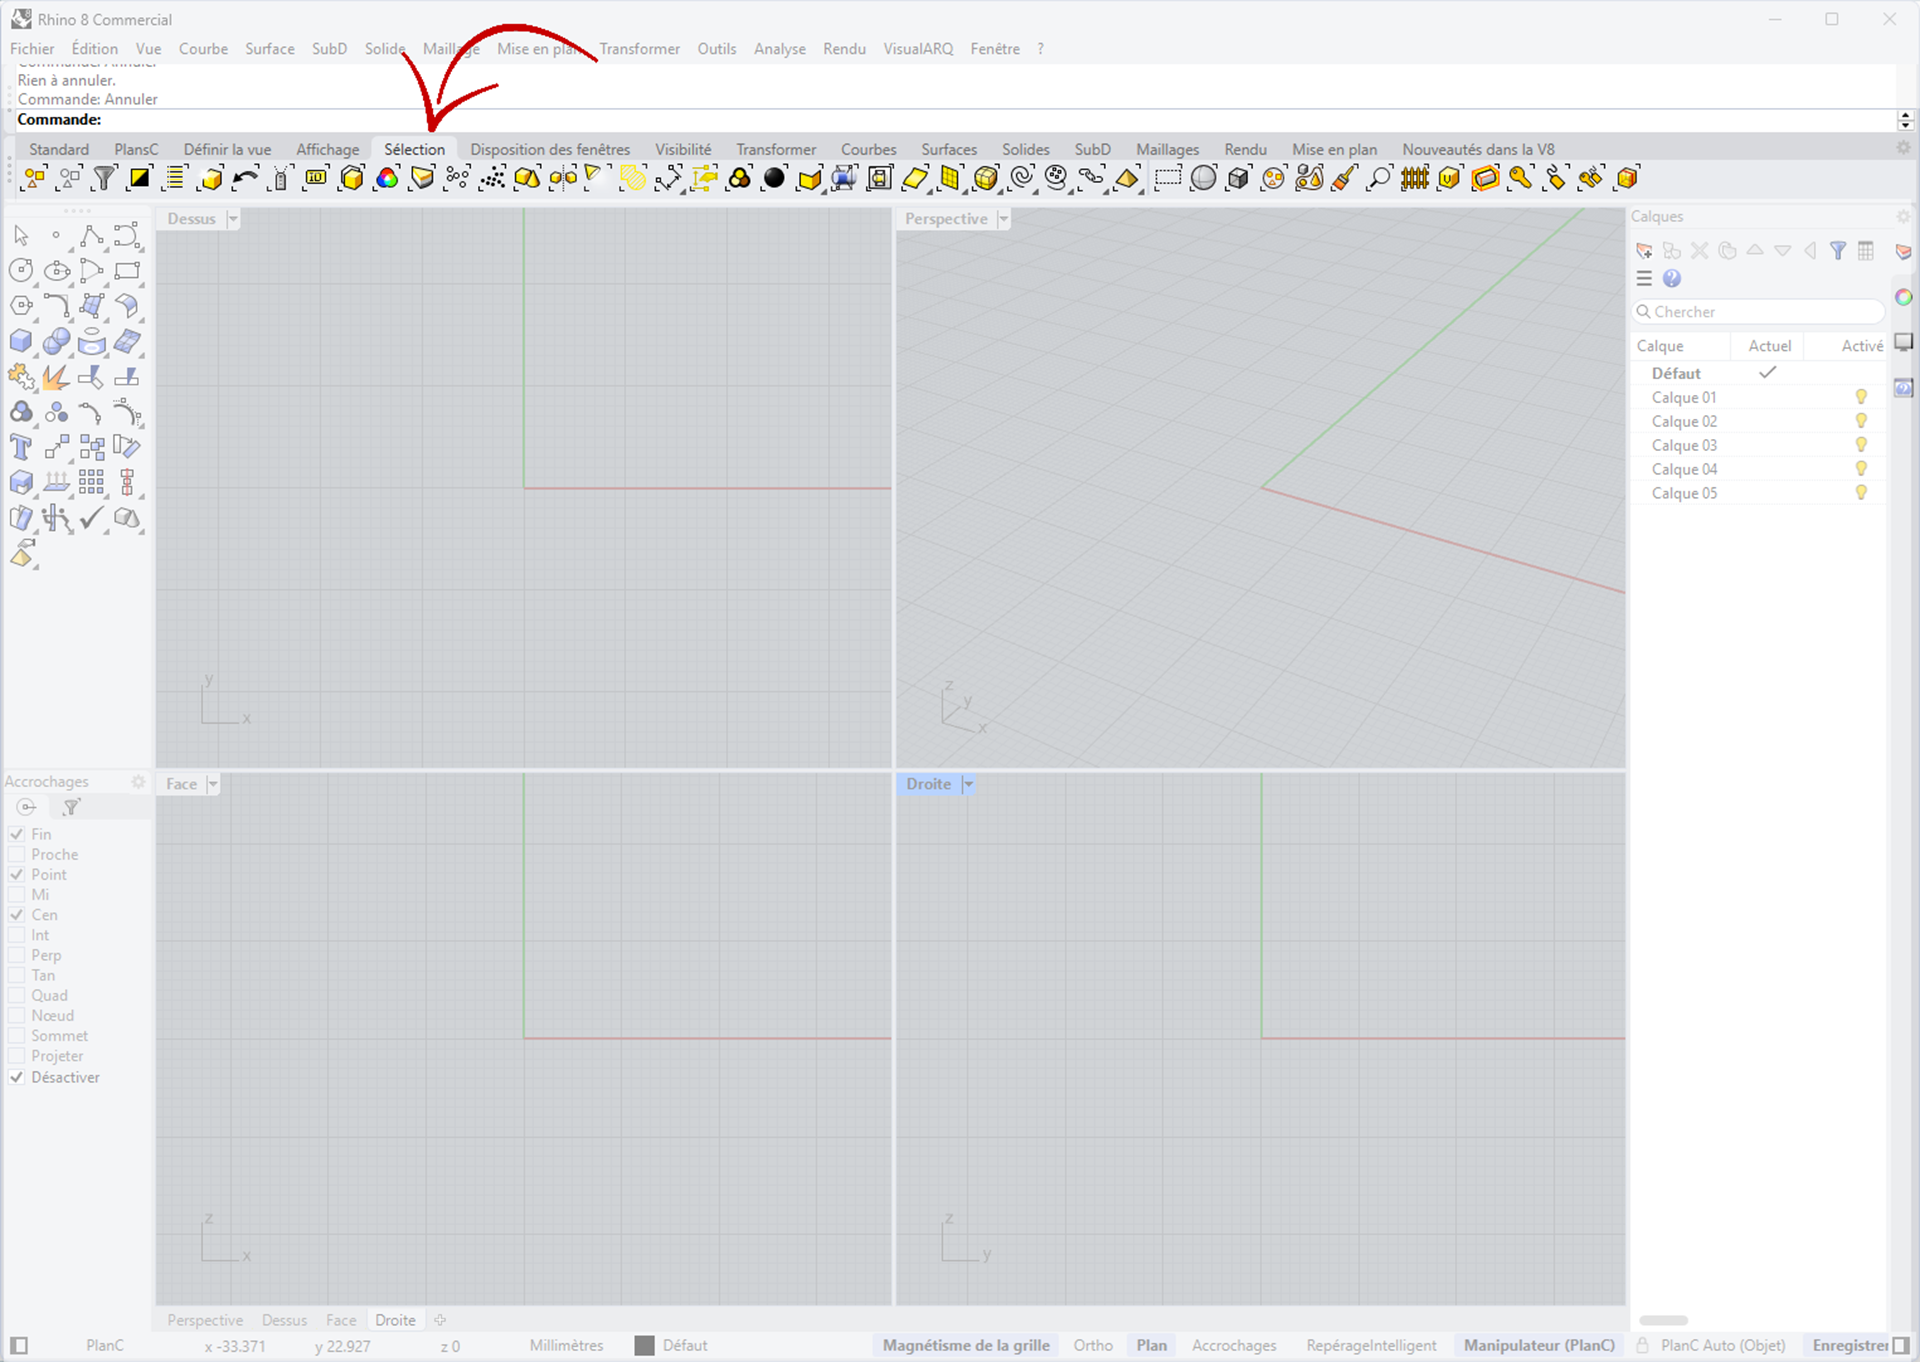Click the Circle tool in sidebar
The width and height of the screenshot is (1920, 1362).
tap(21, 270)
